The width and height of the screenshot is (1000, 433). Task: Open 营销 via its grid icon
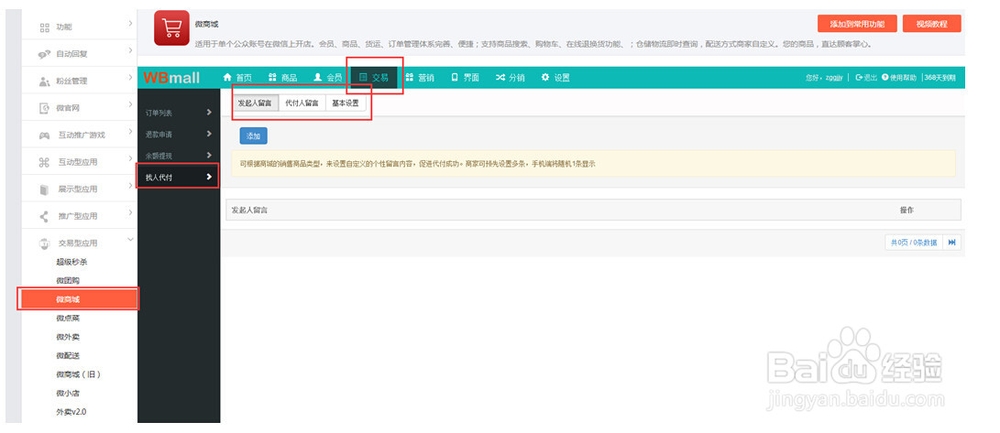pyautogui.click(x=409, y=77)
